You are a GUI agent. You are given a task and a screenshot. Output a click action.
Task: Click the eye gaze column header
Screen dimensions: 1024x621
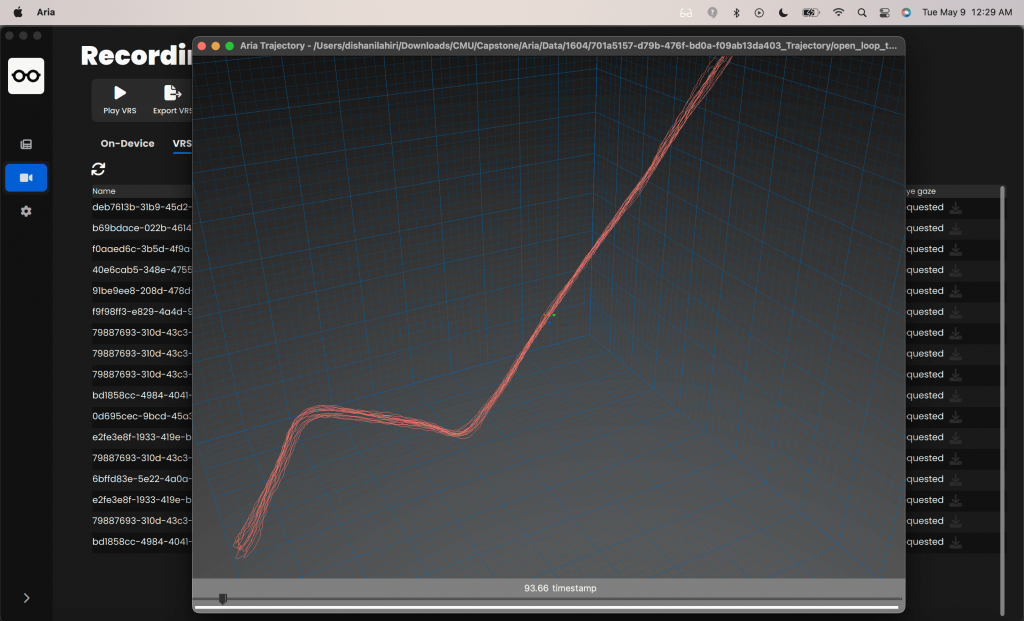(921, 191)
